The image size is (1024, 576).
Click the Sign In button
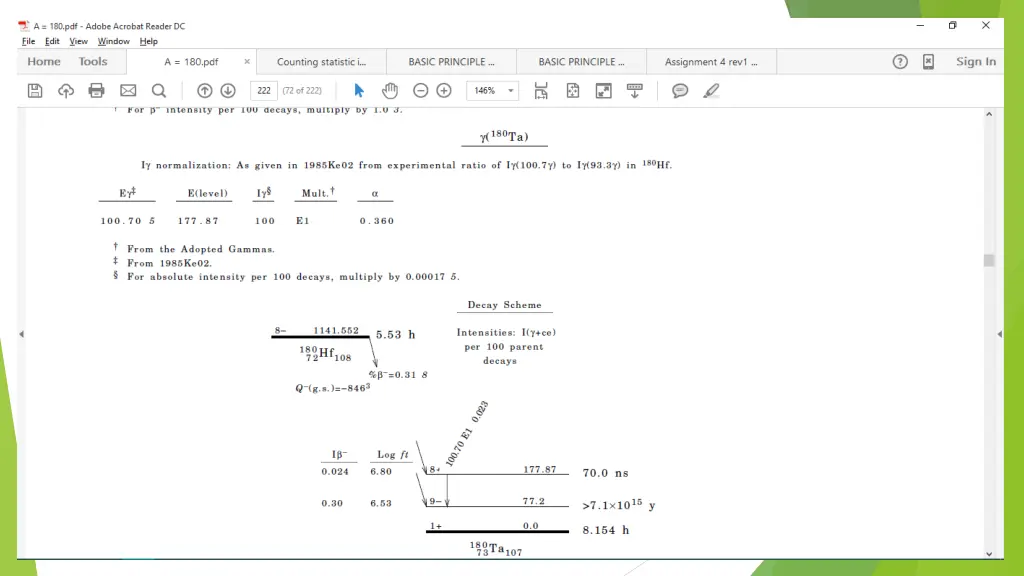(x=976, y=61)
